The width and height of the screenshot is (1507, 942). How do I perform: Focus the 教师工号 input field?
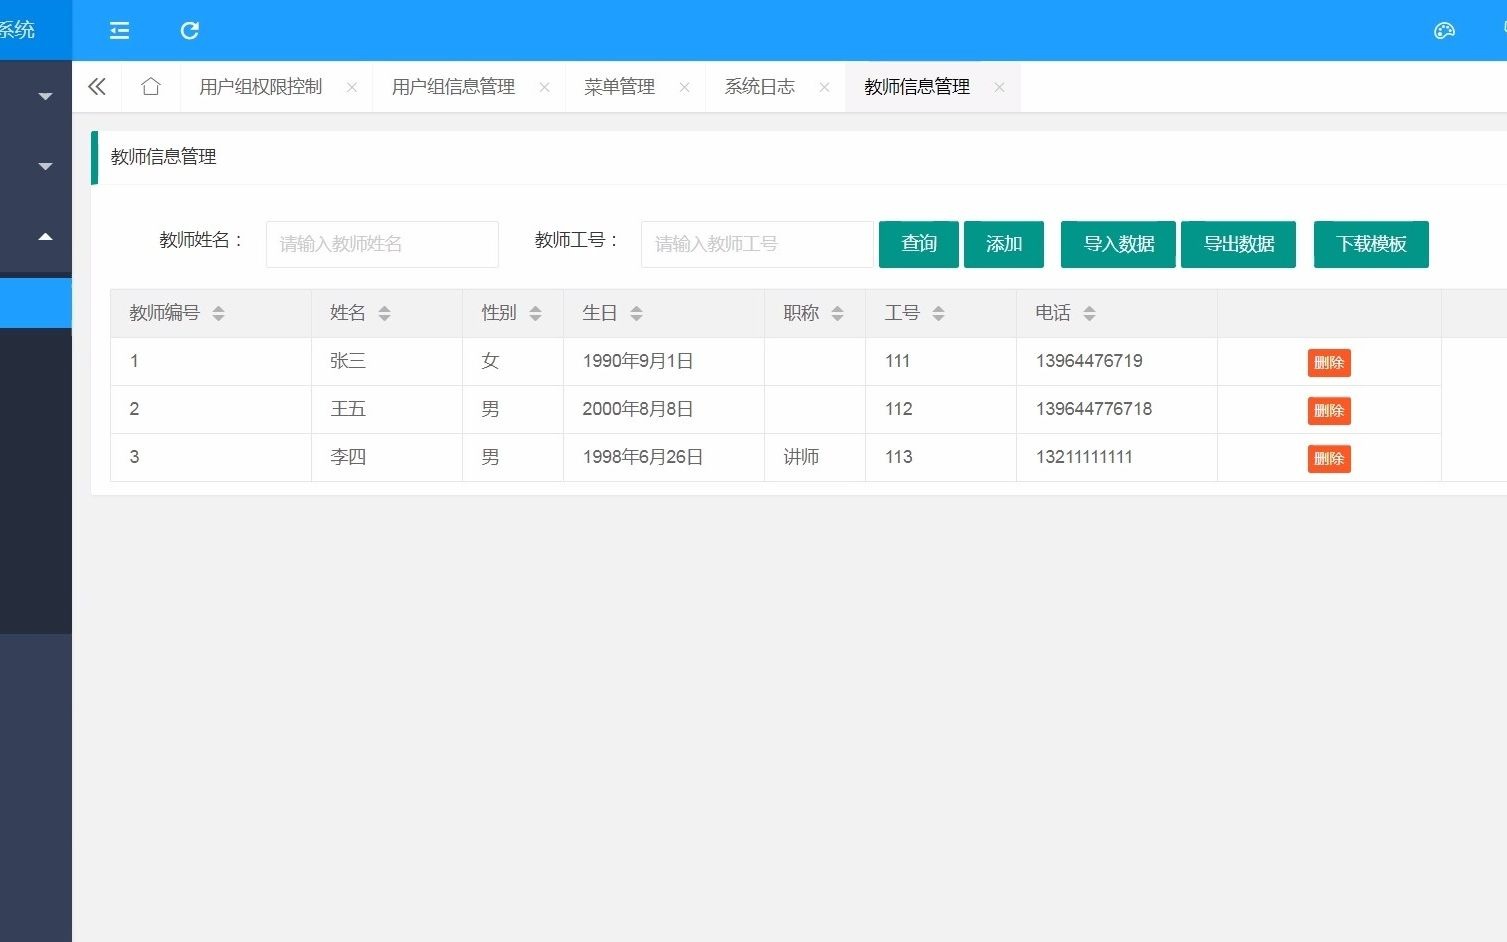tap(757, 244)
